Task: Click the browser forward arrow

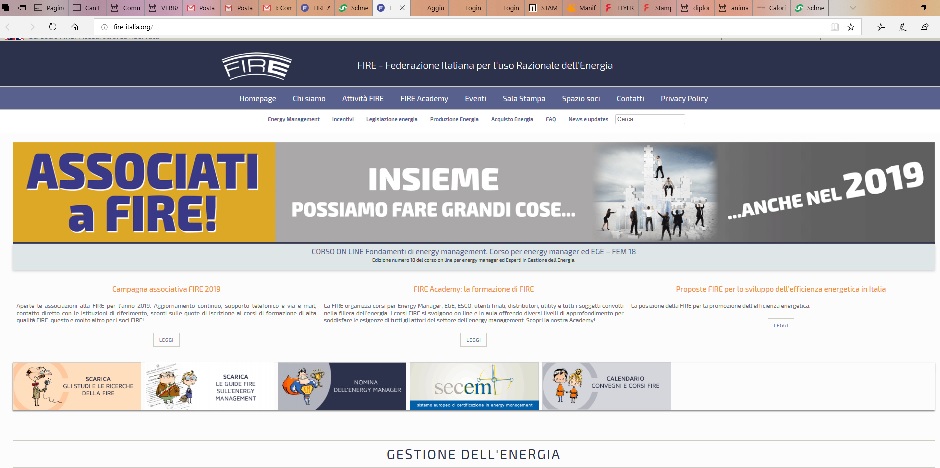Action: (x=31, y=27)
